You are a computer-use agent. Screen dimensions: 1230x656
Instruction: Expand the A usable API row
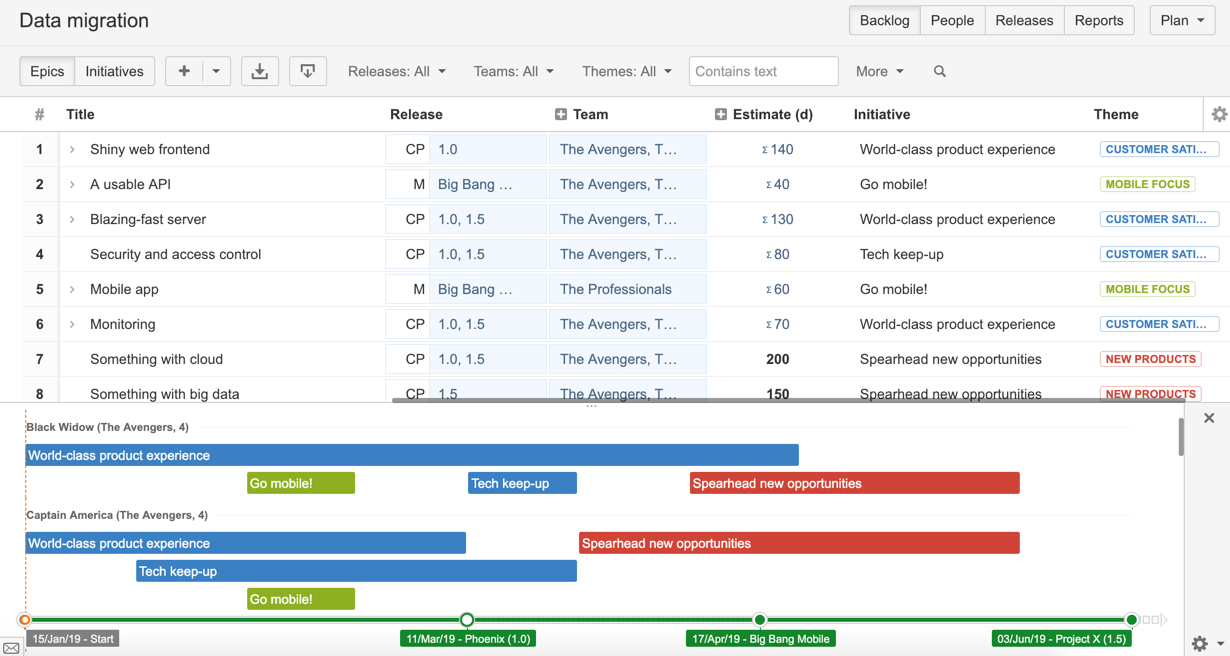click(72, 184)
